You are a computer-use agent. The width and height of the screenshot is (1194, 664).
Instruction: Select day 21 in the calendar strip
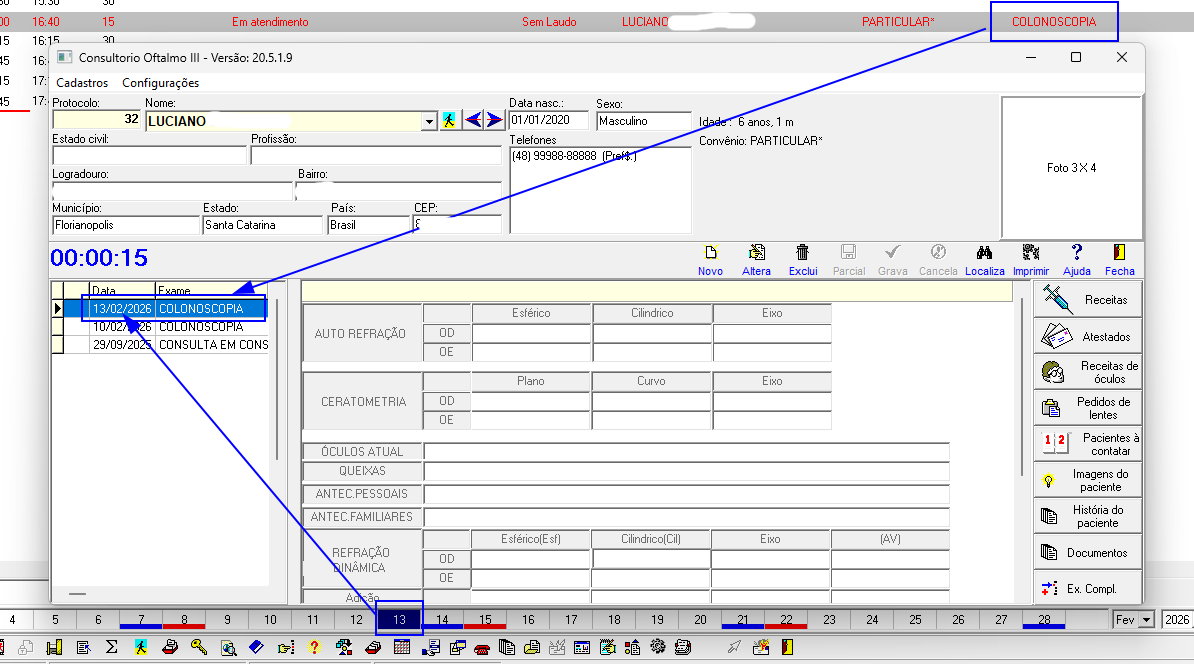pos(743,620)
